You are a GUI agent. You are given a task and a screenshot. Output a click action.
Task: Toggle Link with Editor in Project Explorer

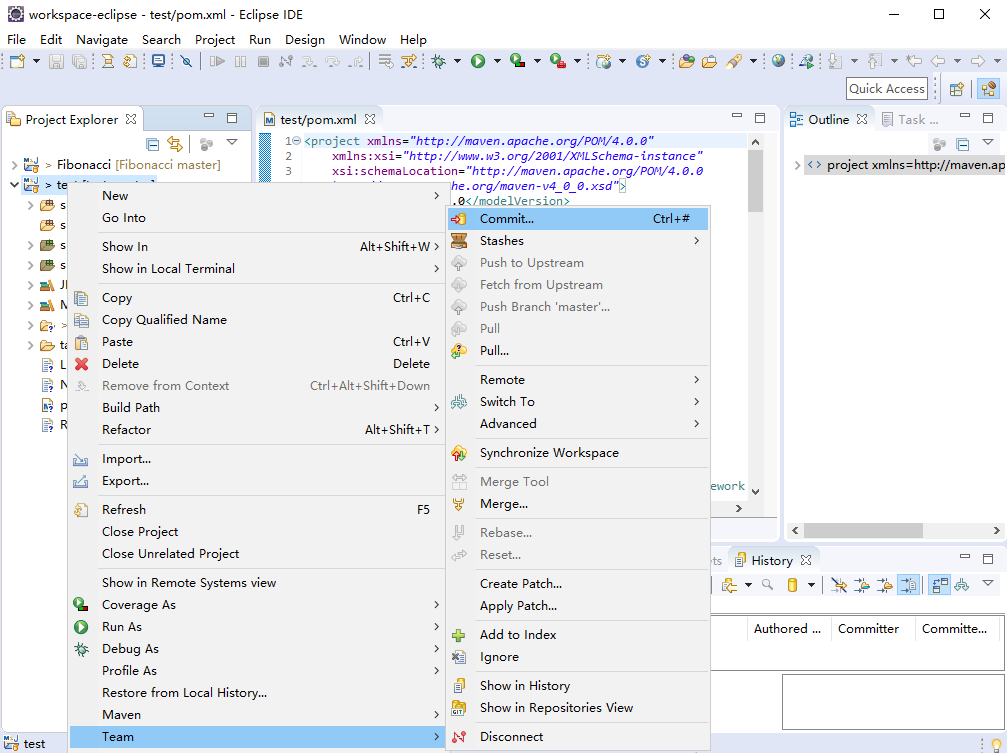click(x=175, y=143)
